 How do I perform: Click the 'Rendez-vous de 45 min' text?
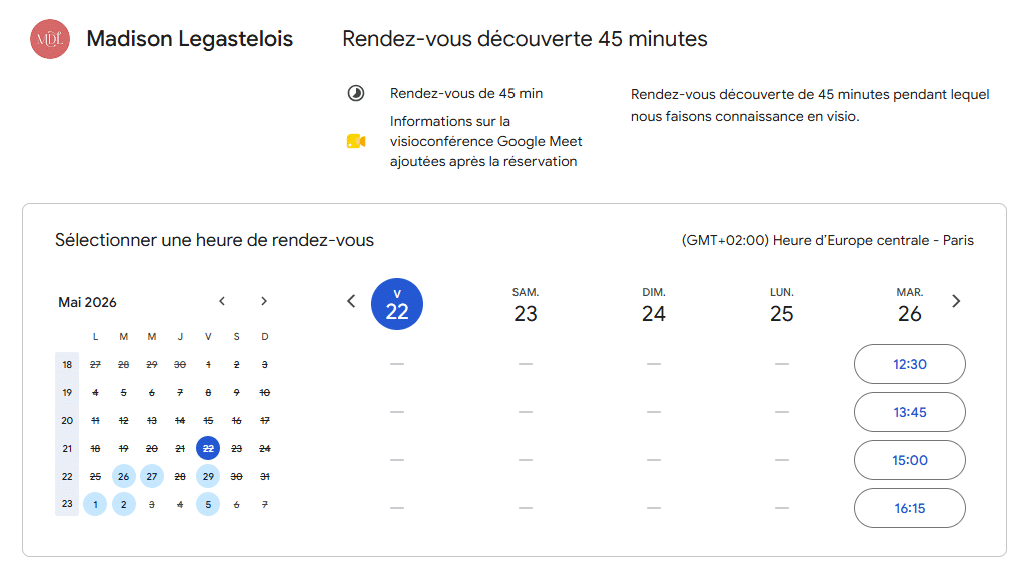point(466,93)
